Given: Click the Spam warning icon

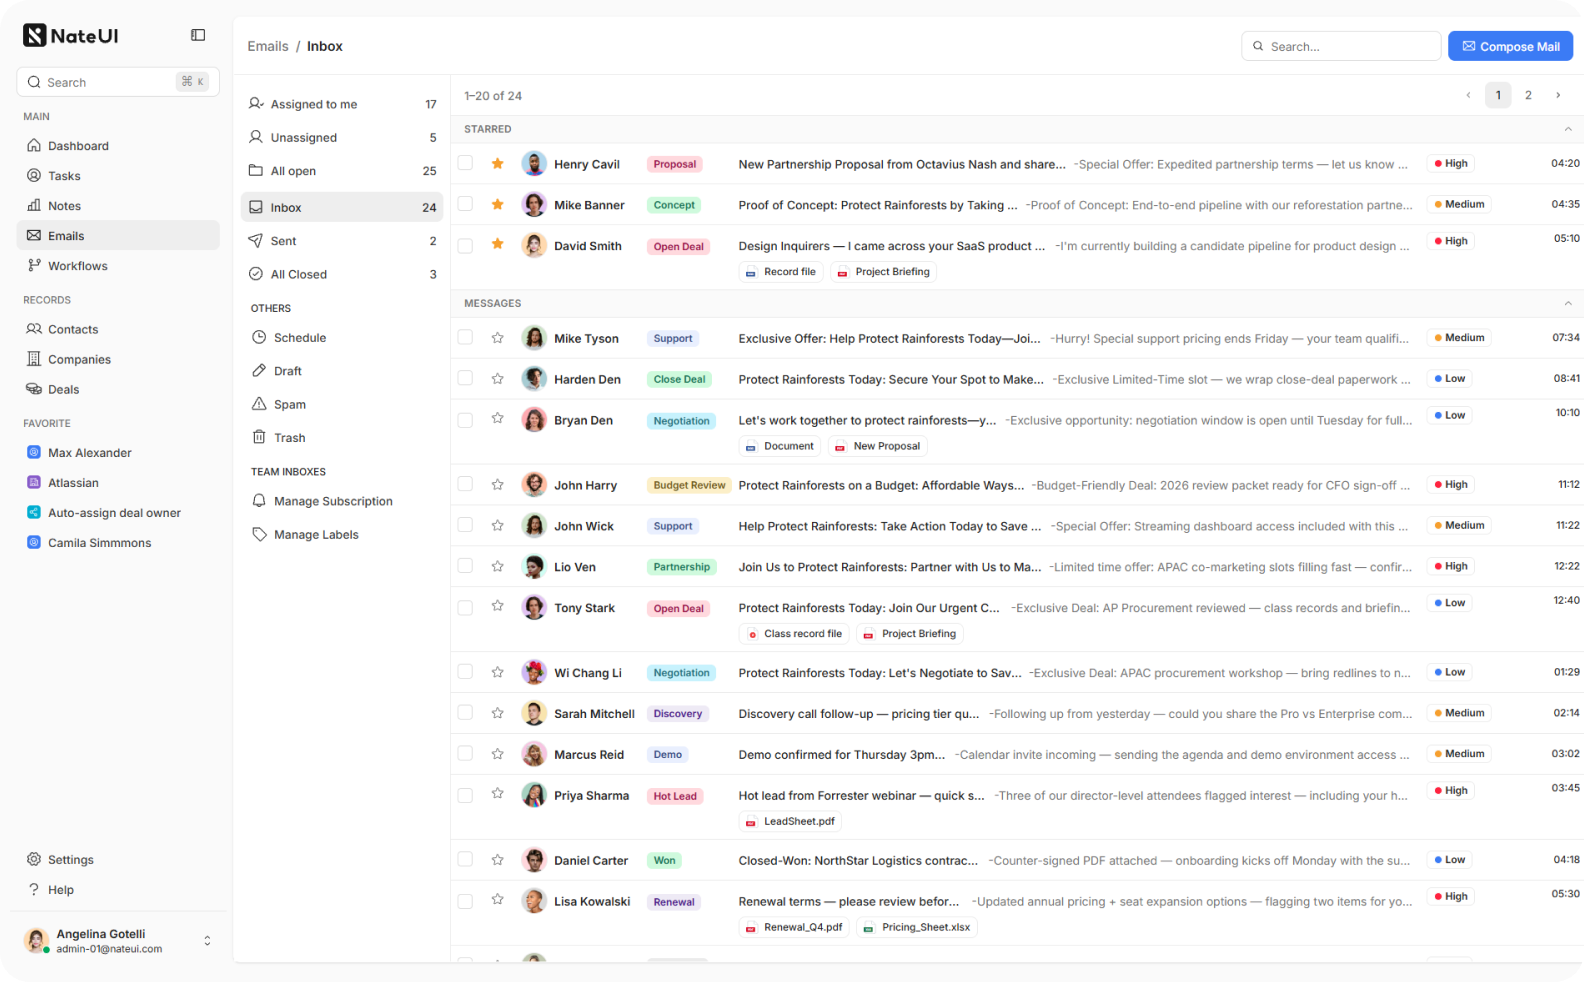Looking at the screenshot, I should click(x=259, y=404).
